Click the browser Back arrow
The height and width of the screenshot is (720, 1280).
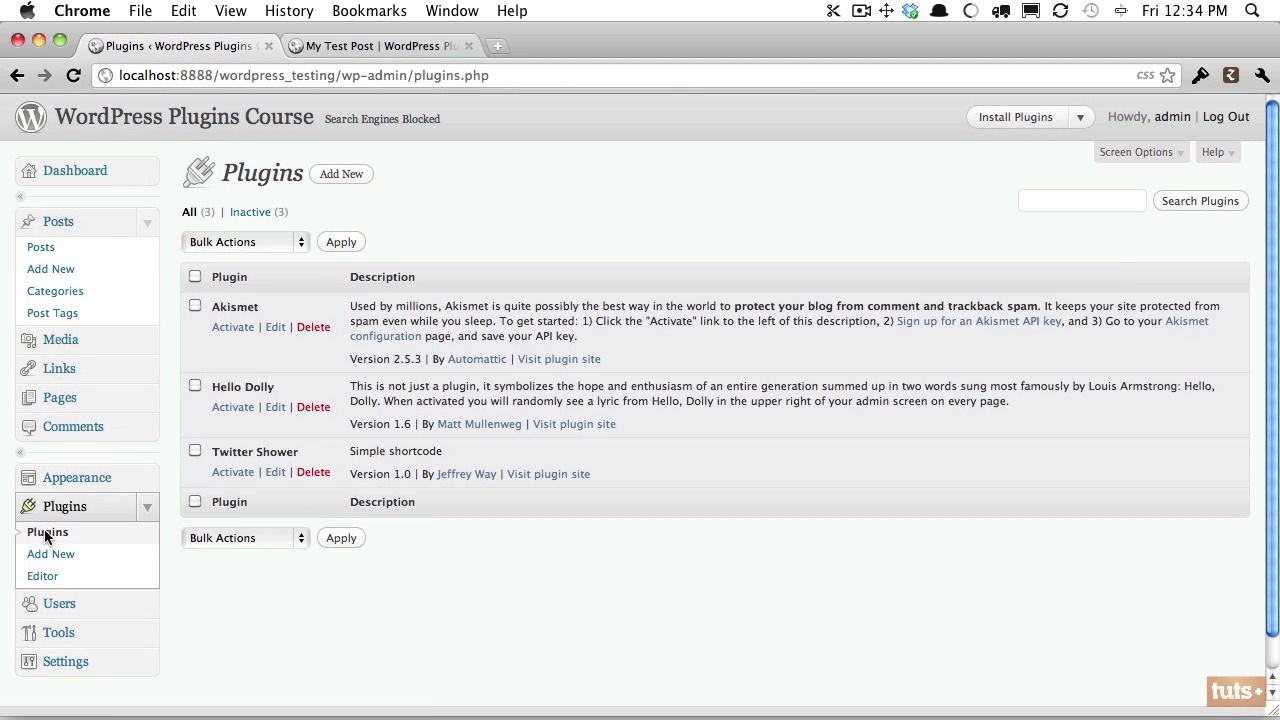tap(17, 75)
